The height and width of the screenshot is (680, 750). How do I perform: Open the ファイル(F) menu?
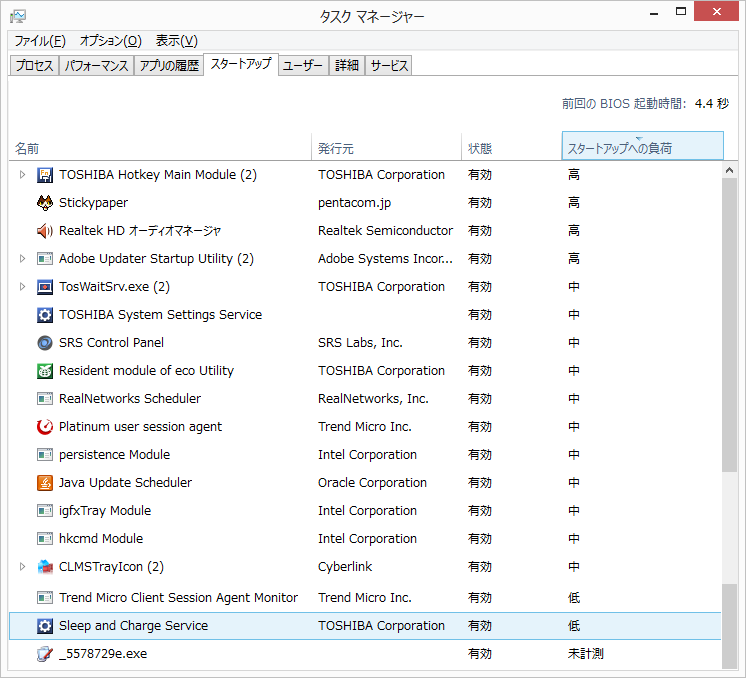coord(40,41)
